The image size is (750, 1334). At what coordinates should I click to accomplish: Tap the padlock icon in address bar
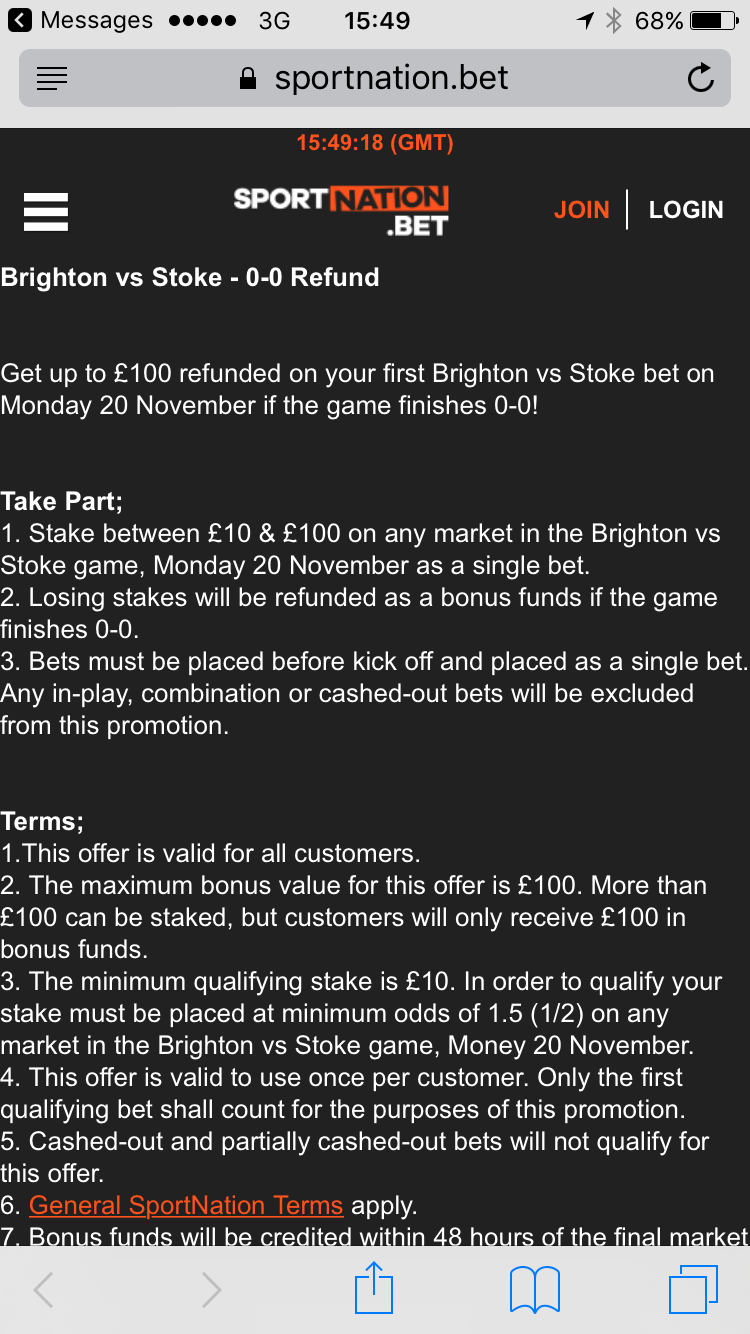[249, 78]
